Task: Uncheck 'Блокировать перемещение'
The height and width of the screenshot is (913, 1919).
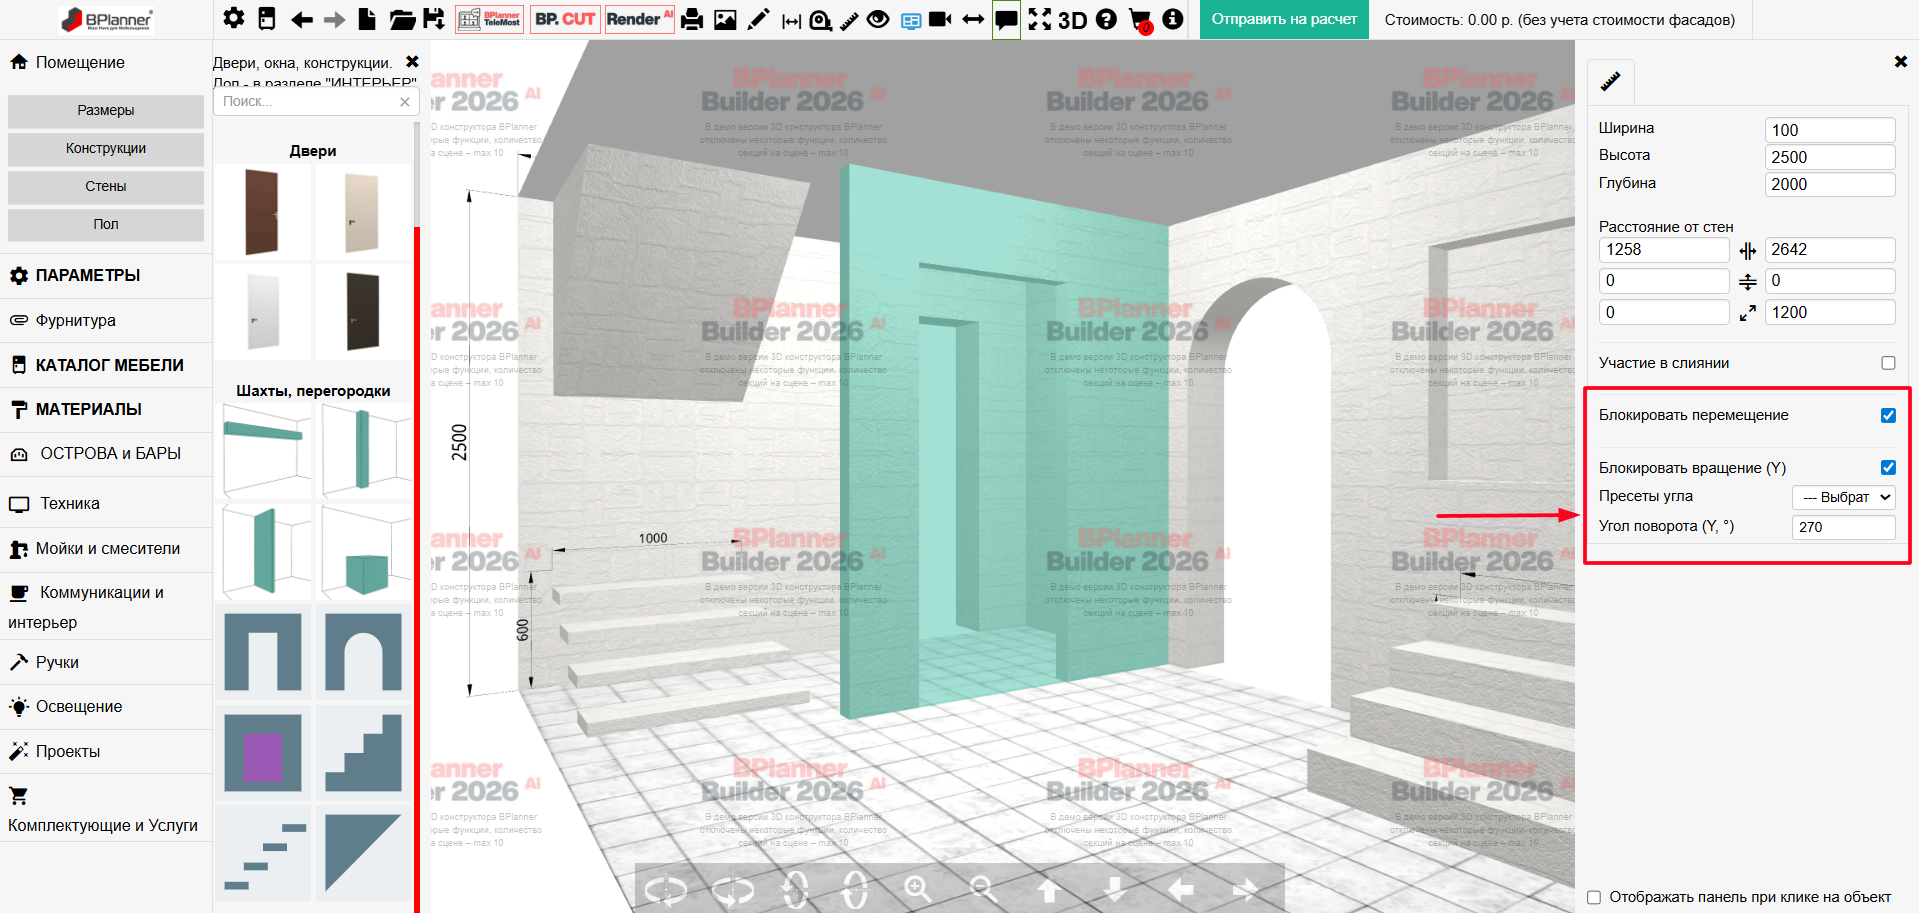Action: [x=1888, y=415]
